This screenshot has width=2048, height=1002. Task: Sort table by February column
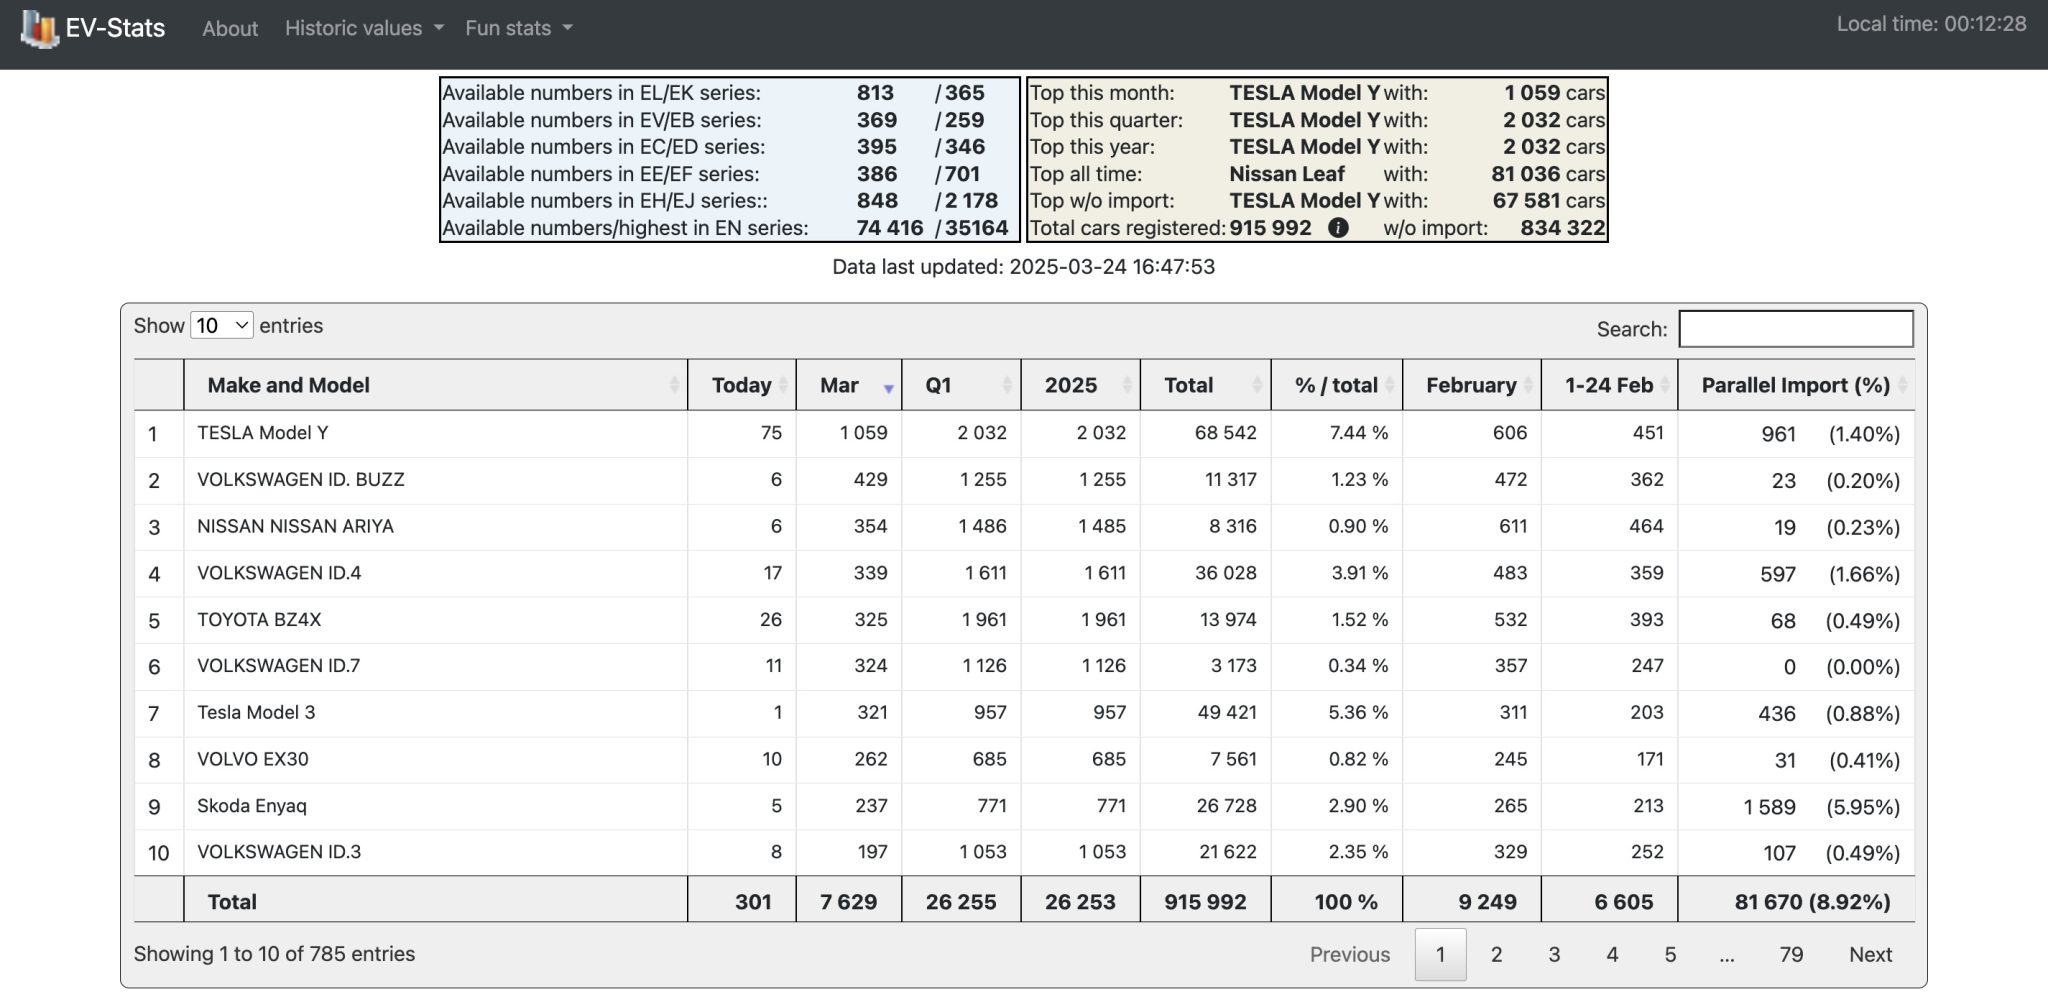(1472, 385)
